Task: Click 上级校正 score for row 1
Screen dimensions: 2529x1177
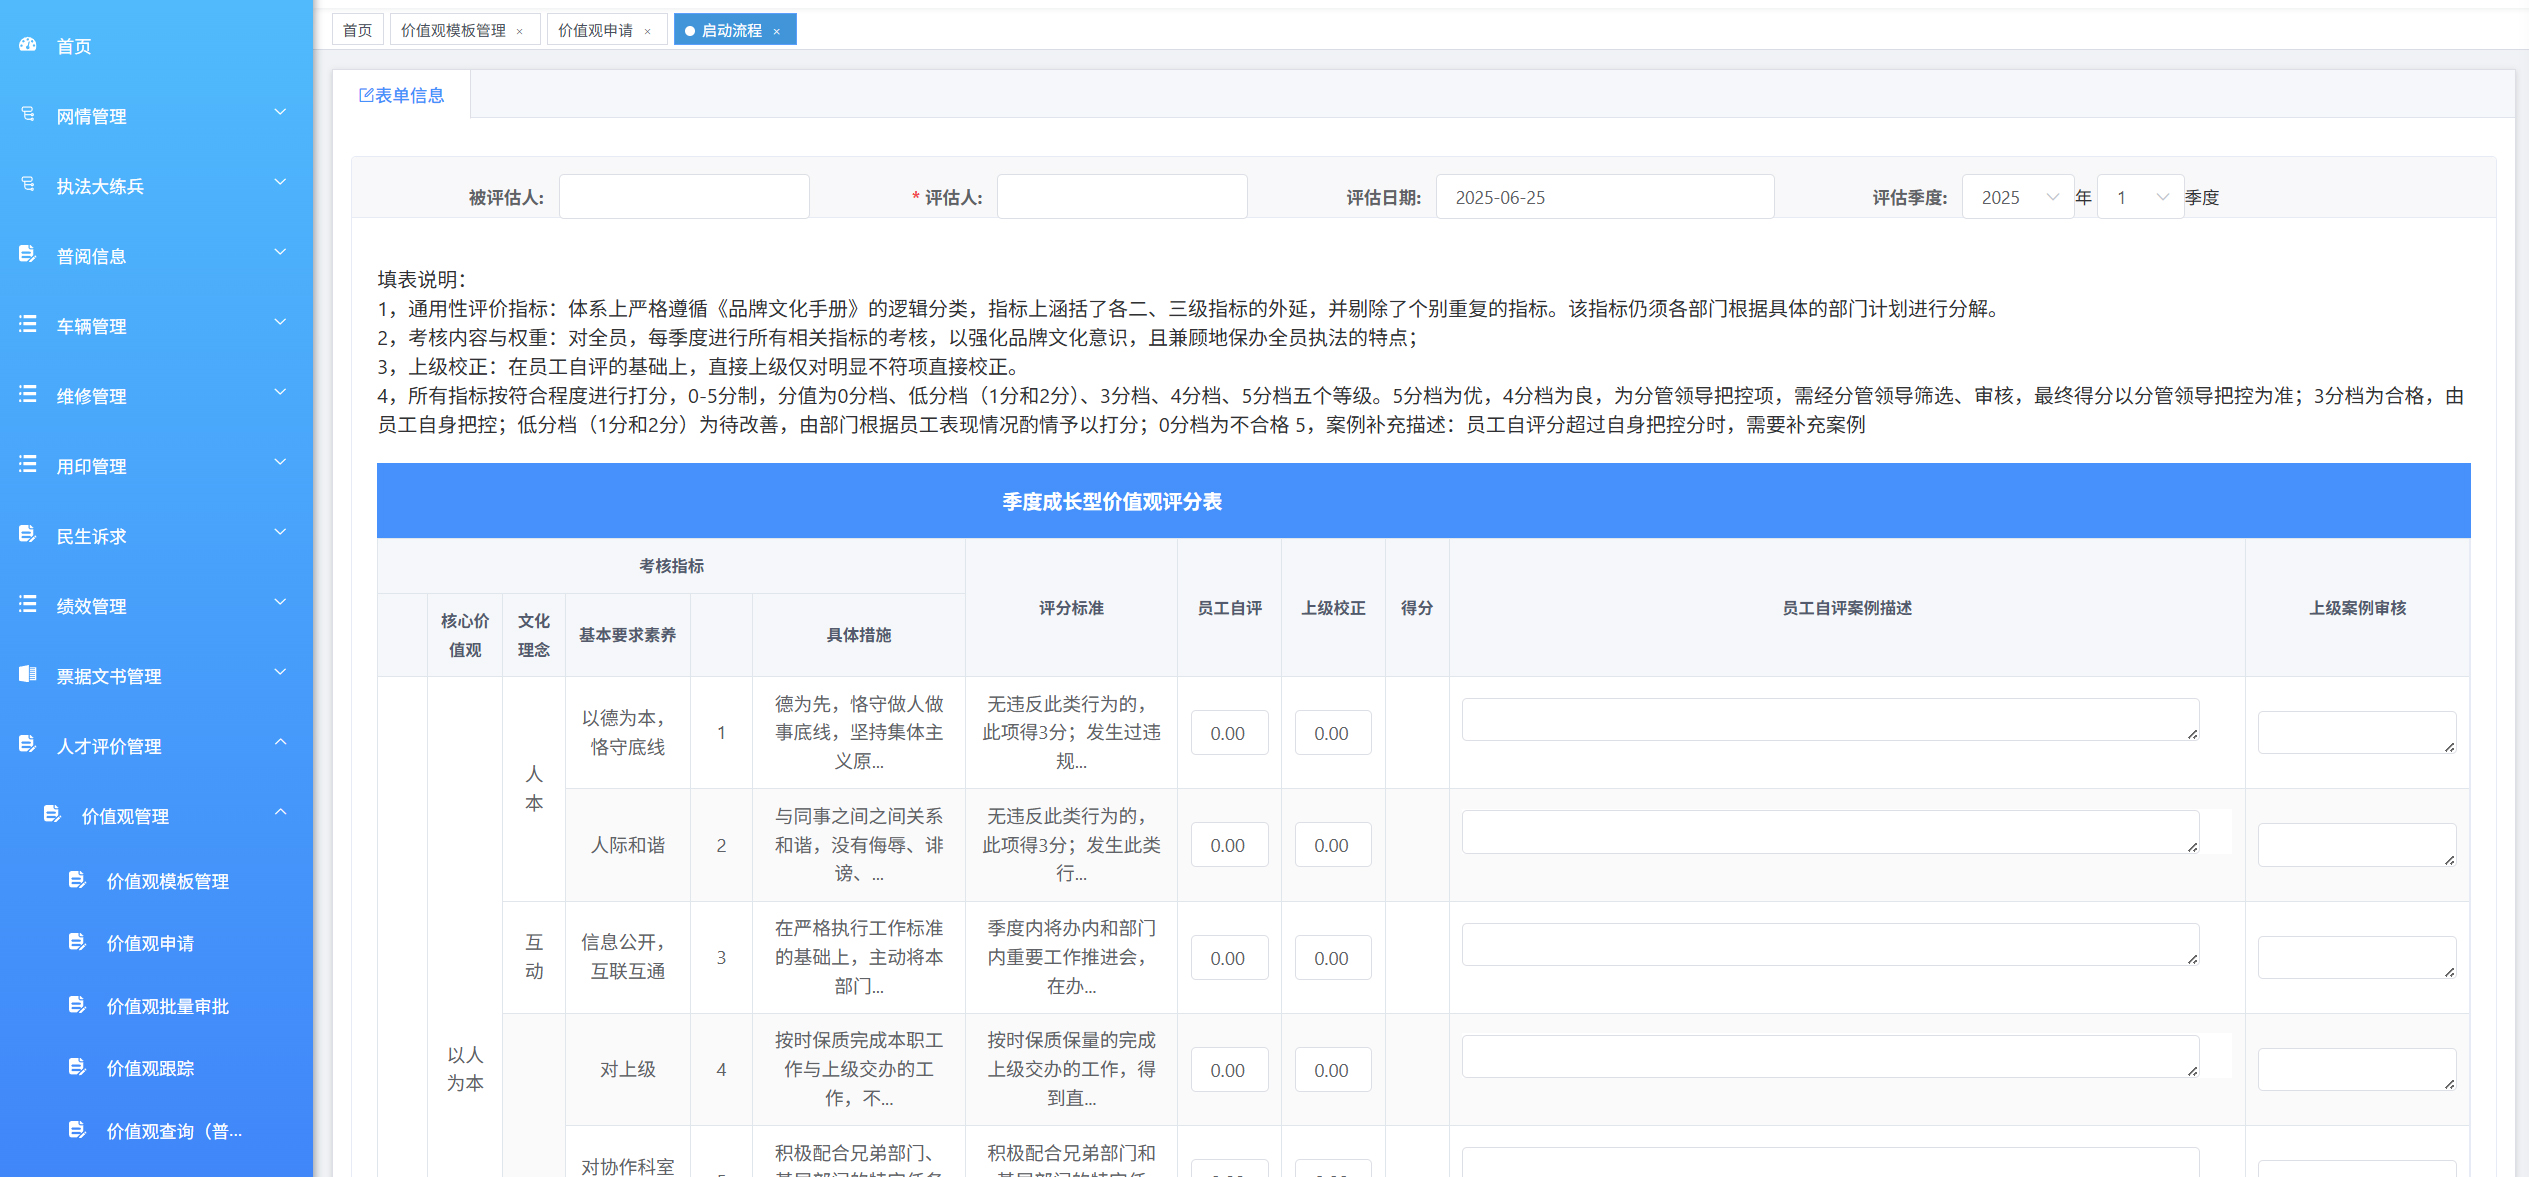Action: (x=1333, y=733)
